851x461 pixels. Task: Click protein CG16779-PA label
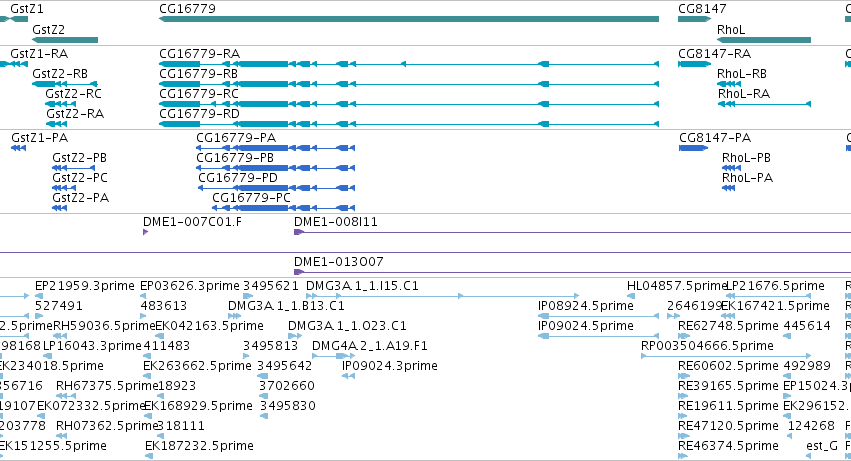click(x=236, y=138)
